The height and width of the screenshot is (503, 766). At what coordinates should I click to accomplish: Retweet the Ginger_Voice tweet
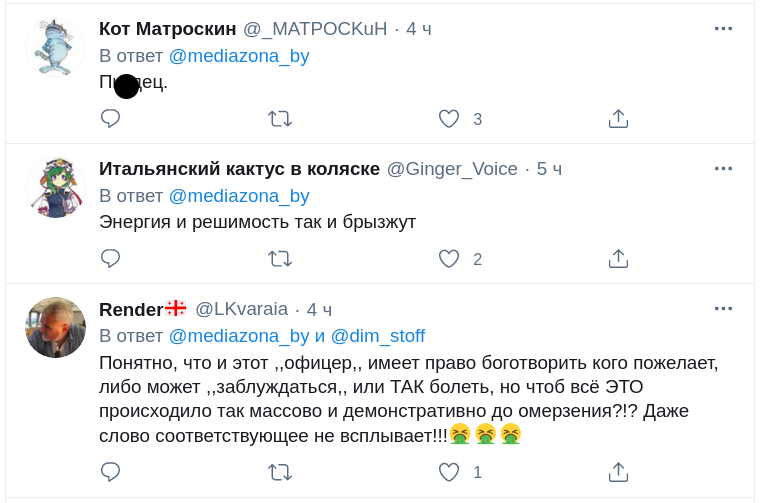tap(280, 259)
